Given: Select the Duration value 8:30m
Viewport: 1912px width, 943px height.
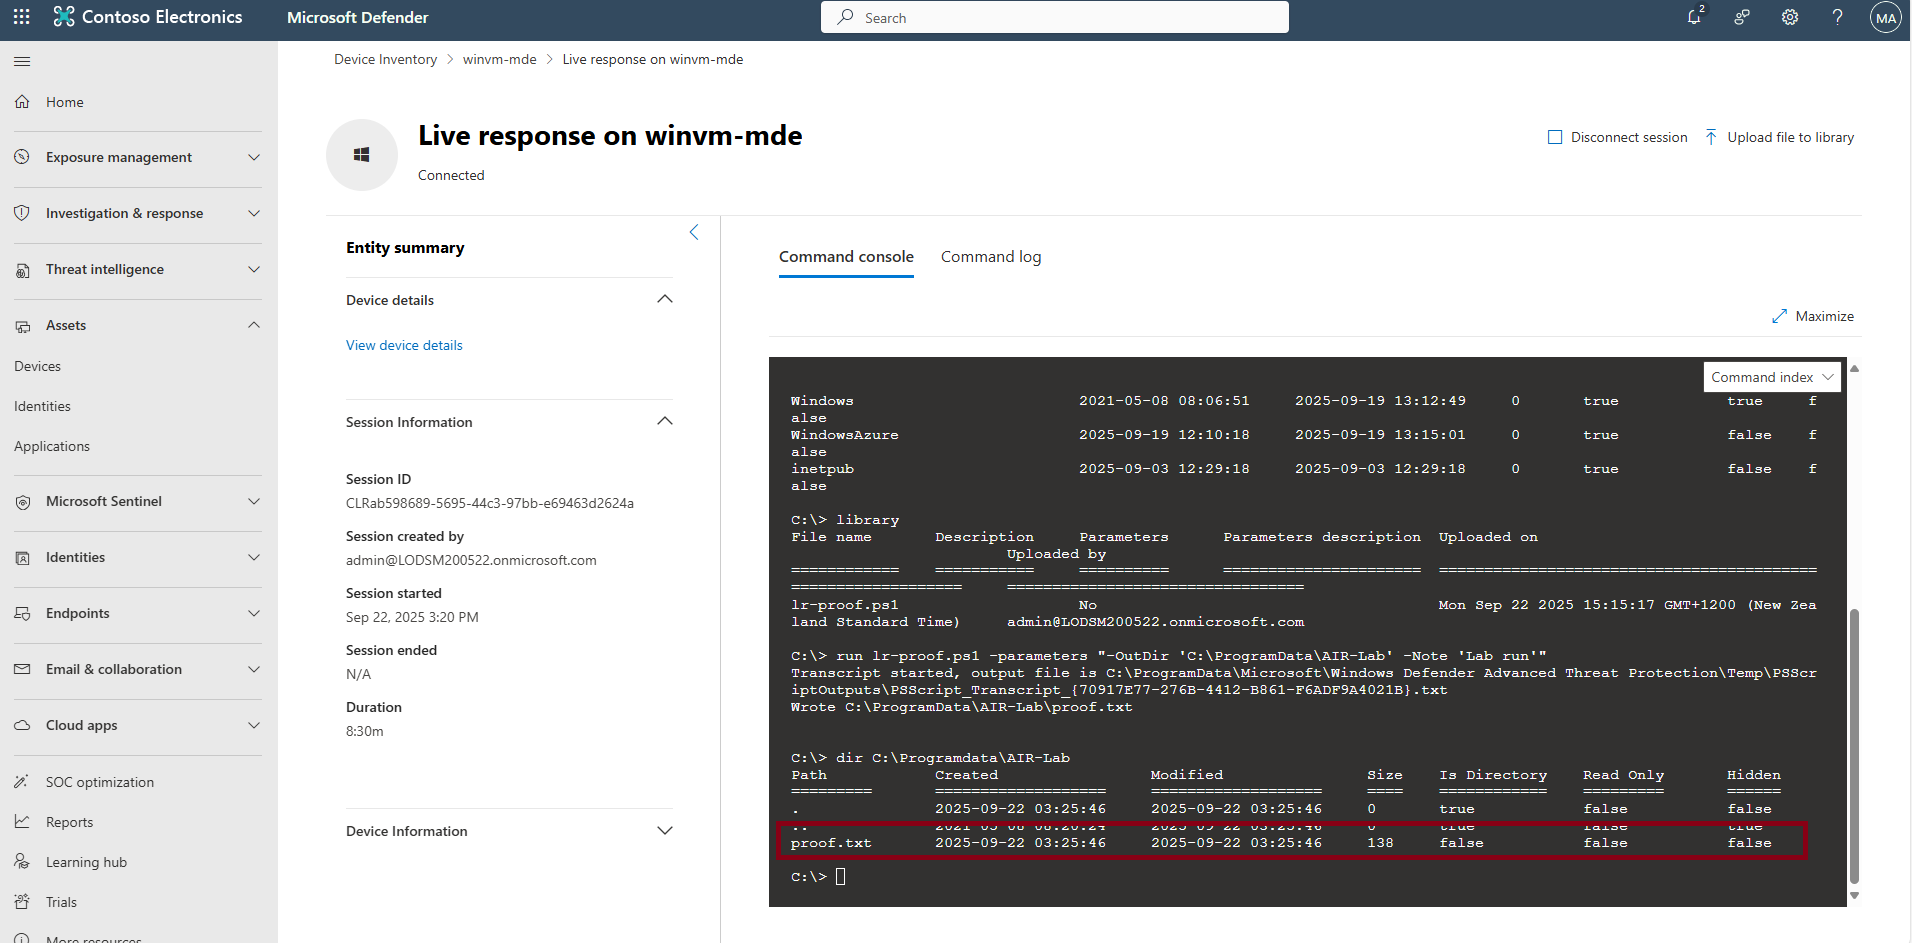Looking at the screenshot, I should 365,731.
